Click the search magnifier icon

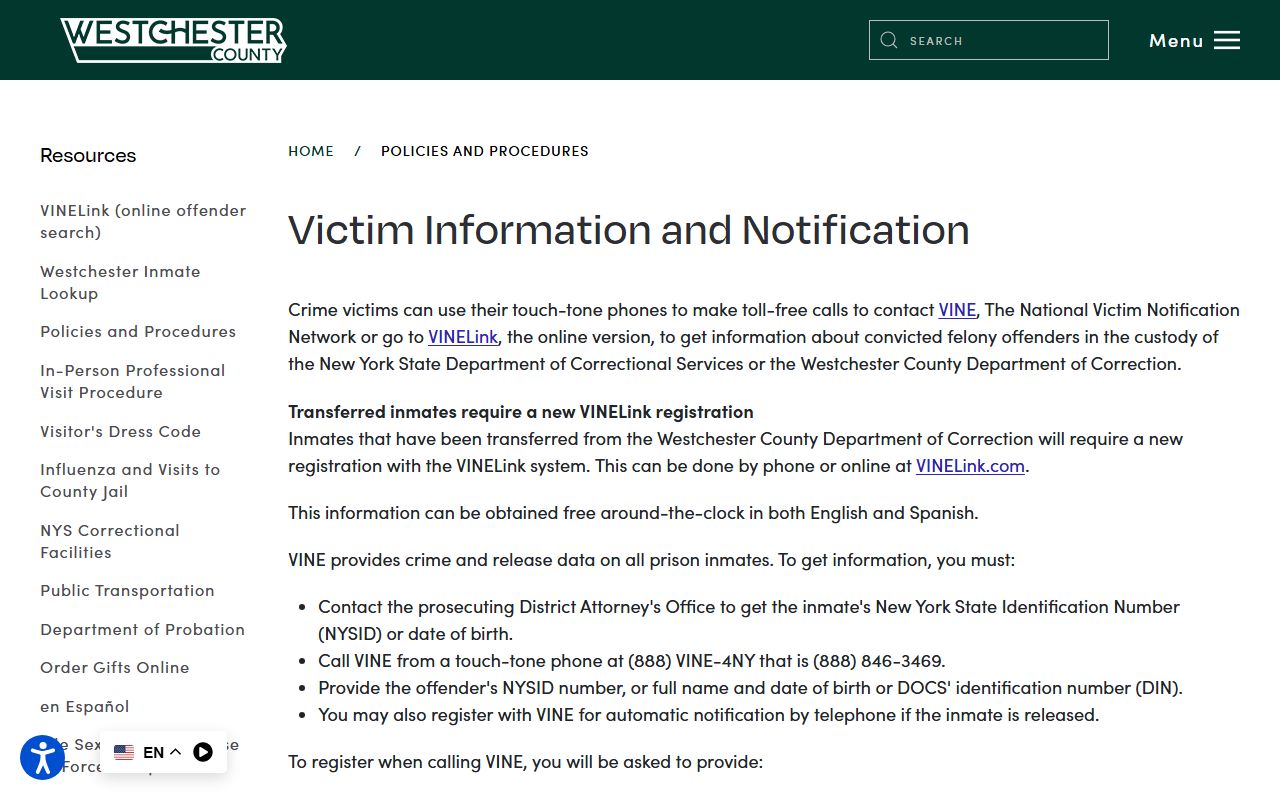click(888, 40)
